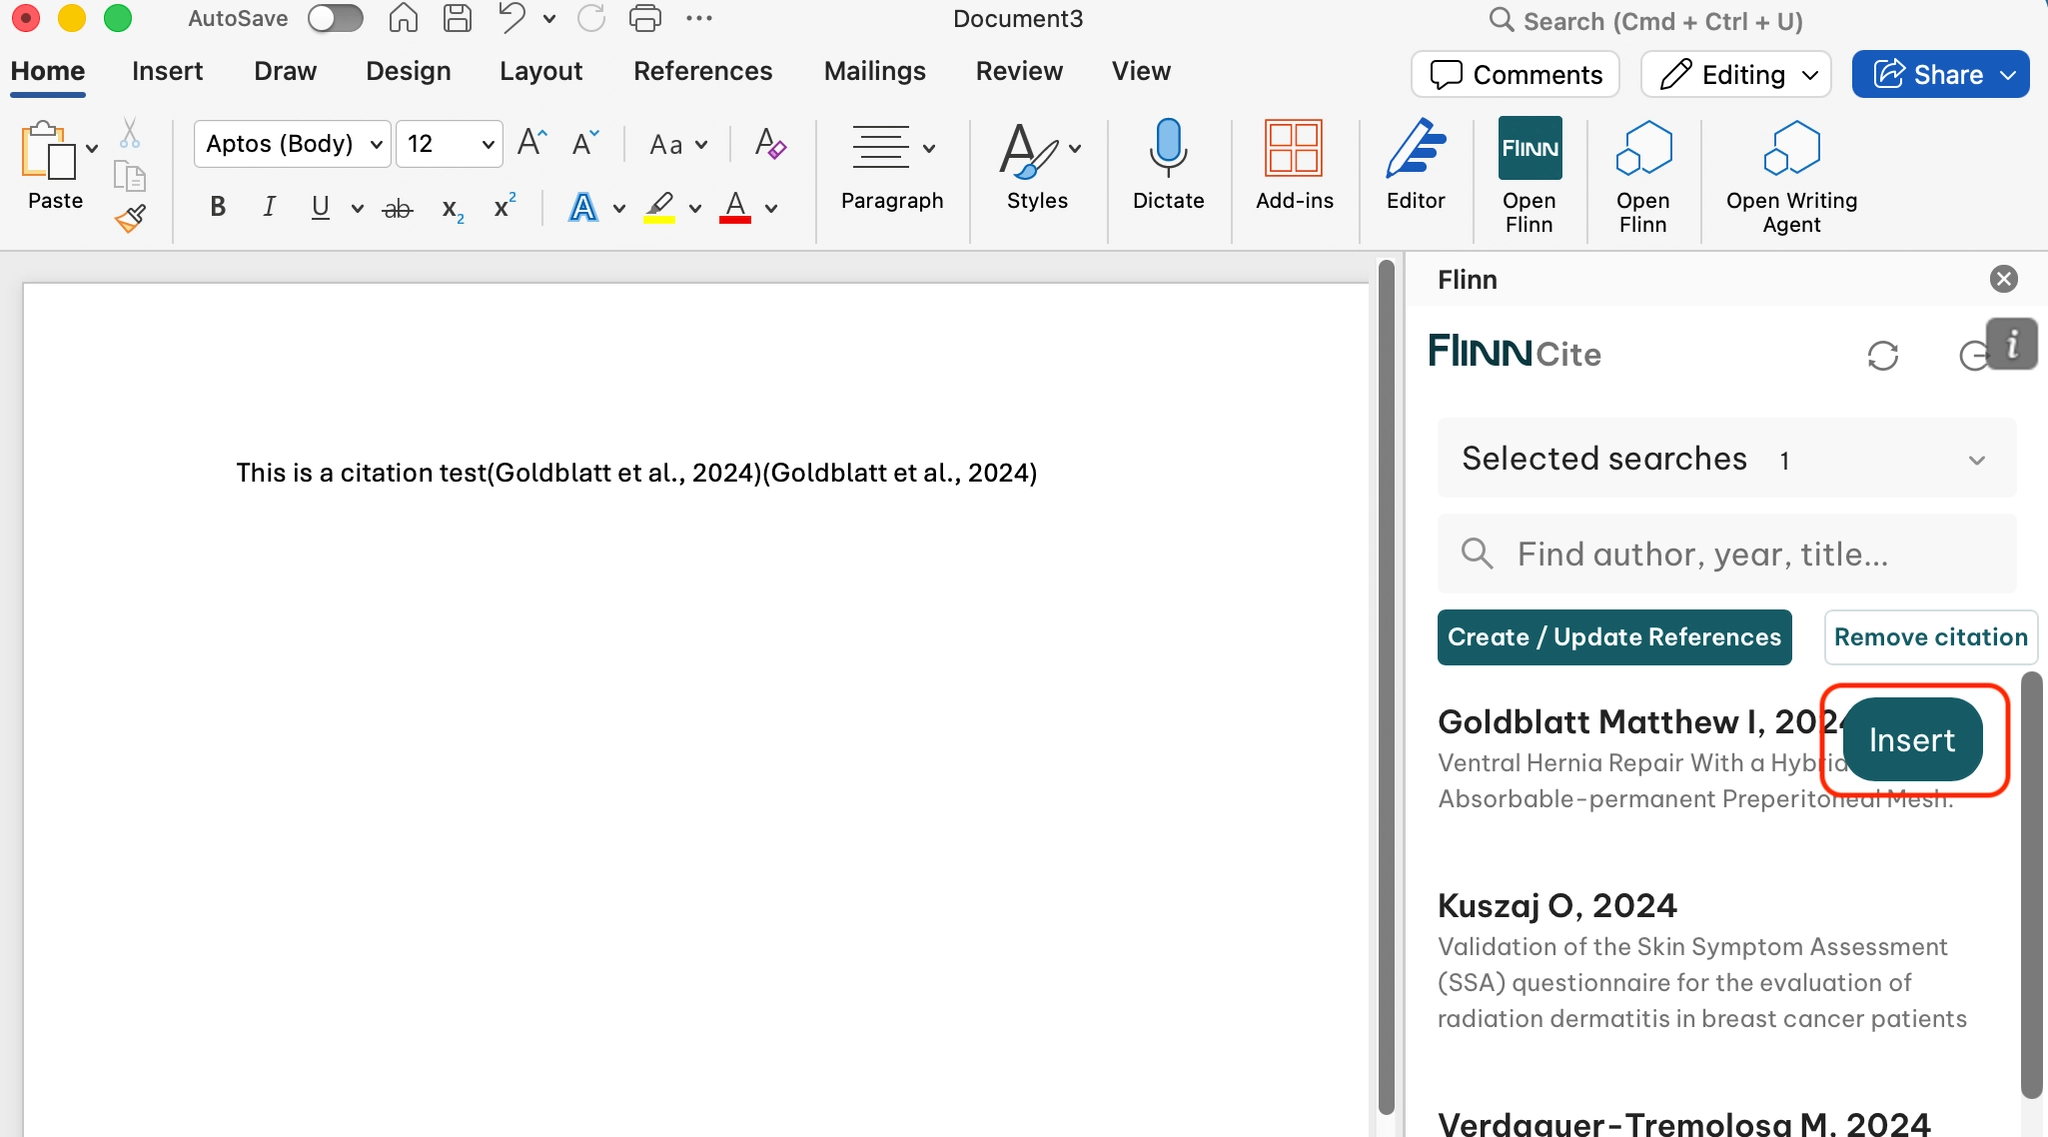Open font color dropdown arrow
This screenshot has width=2048, height=1137.
pyautogui.click(x=771, y=208)
